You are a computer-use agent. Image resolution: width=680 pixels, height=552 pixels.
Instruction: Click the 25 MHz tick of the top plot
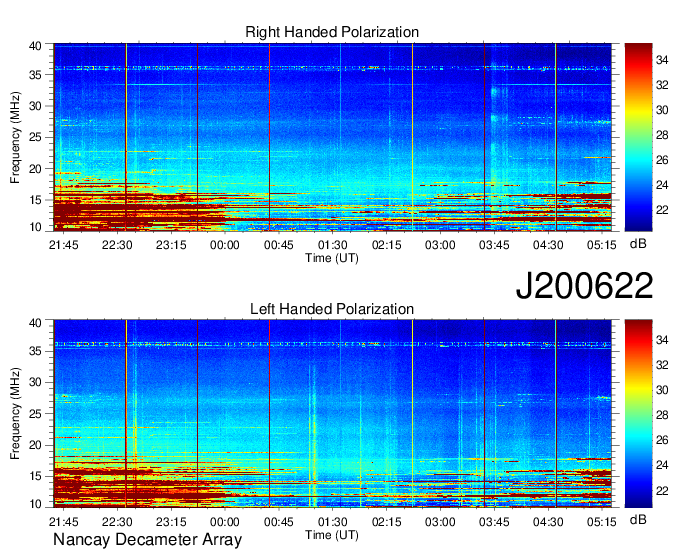click(x=35, y=137)
